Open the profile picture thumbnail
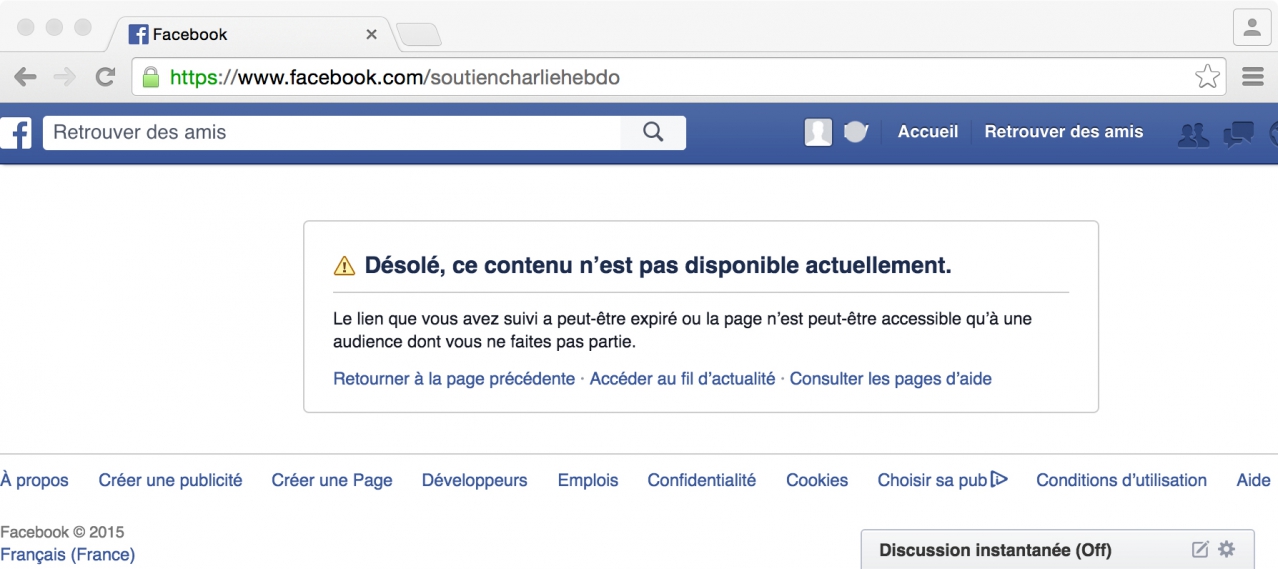1278x569 pixels. coord(818,132)
